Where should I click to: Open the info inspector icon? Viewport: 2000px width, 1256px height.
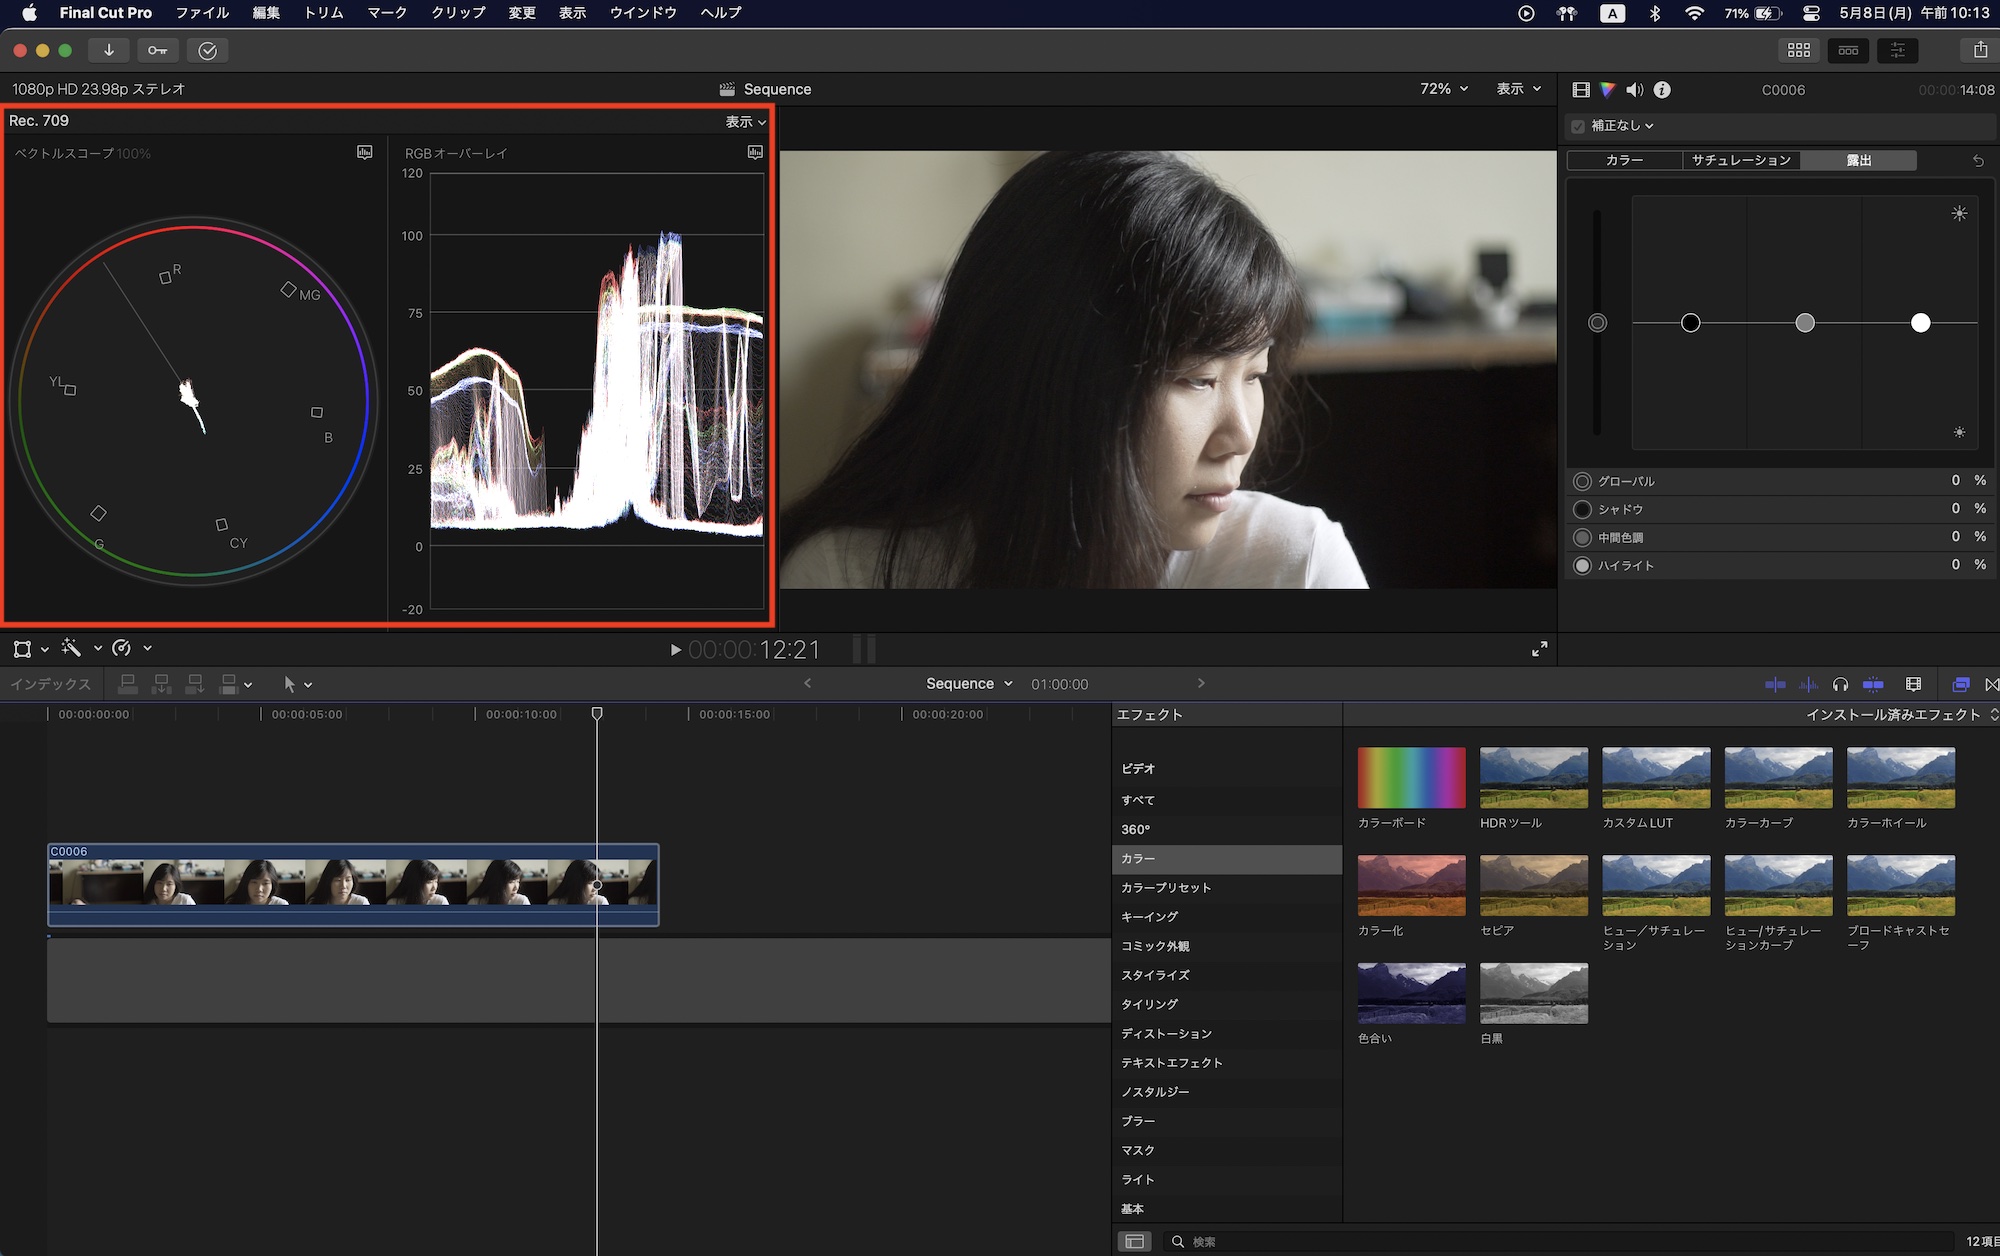point(1662,90)
